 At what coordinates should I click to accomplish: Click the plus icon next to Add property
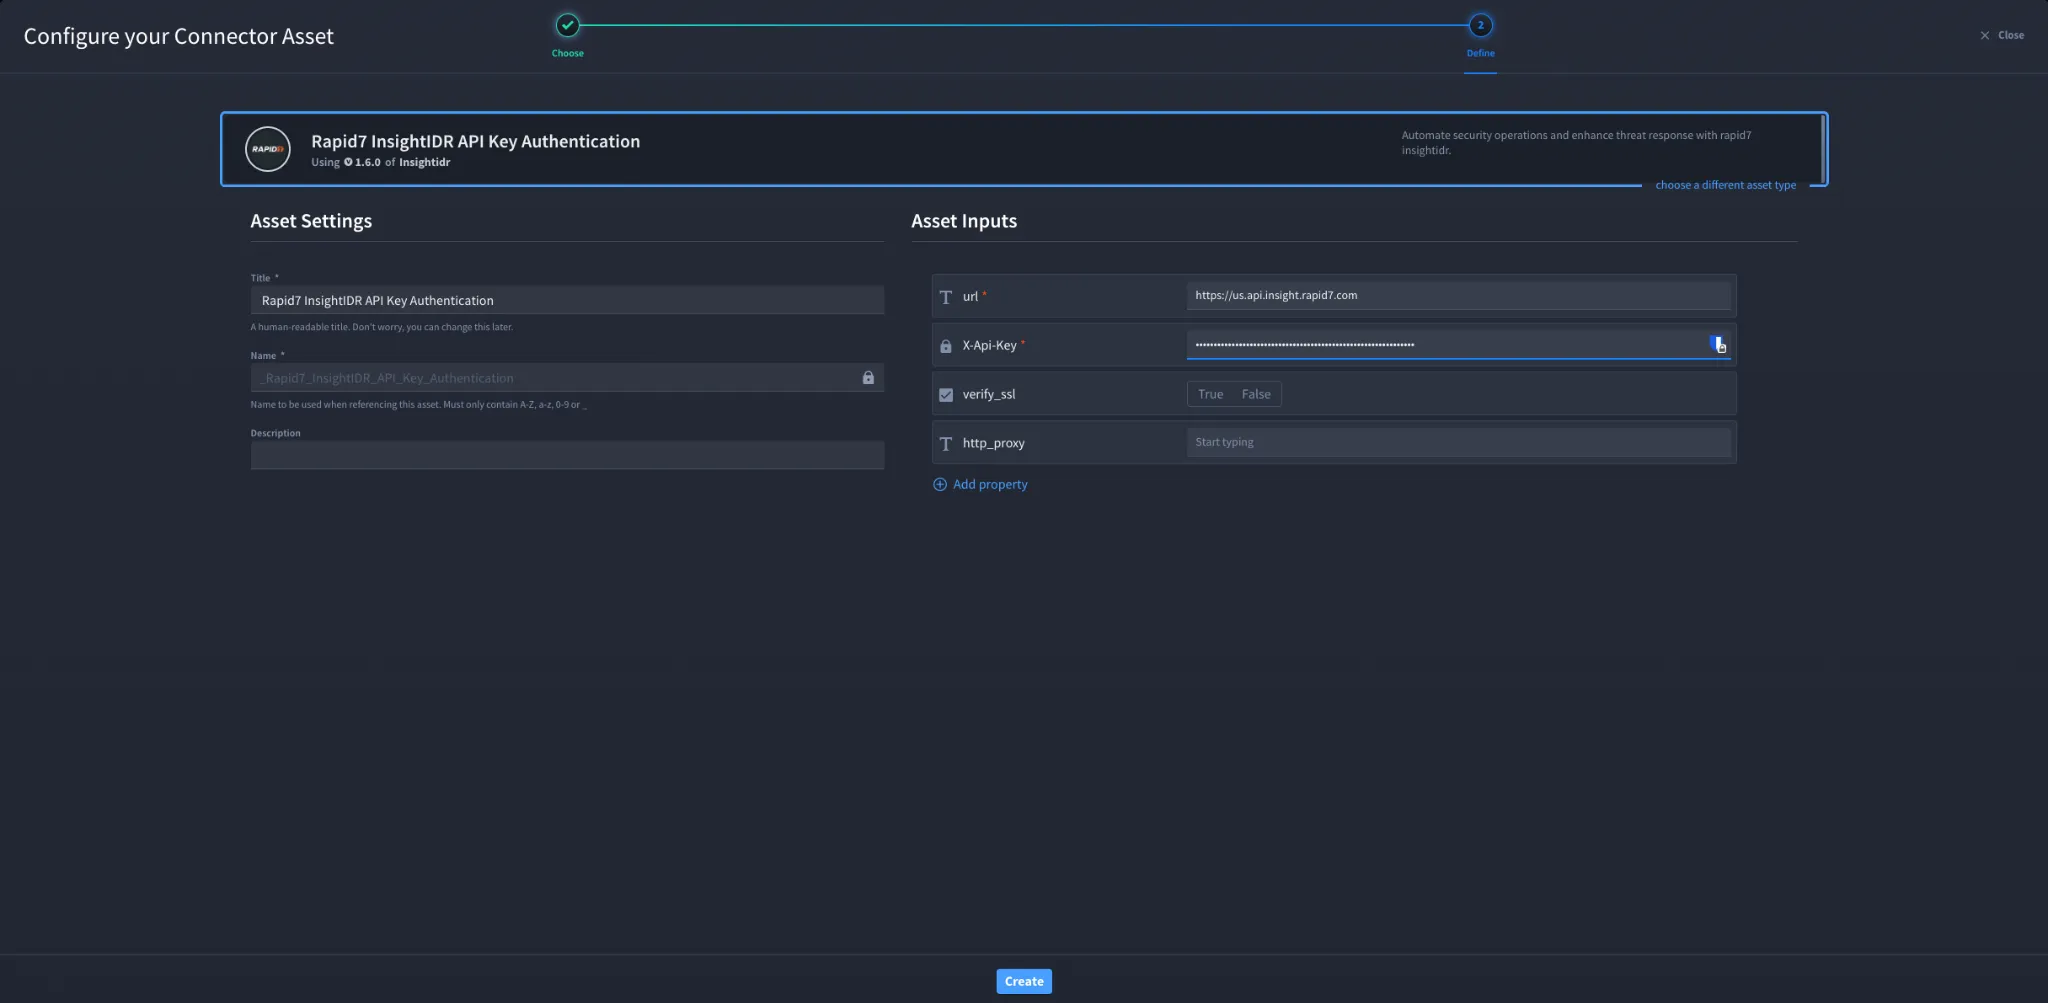click(939, 484)
